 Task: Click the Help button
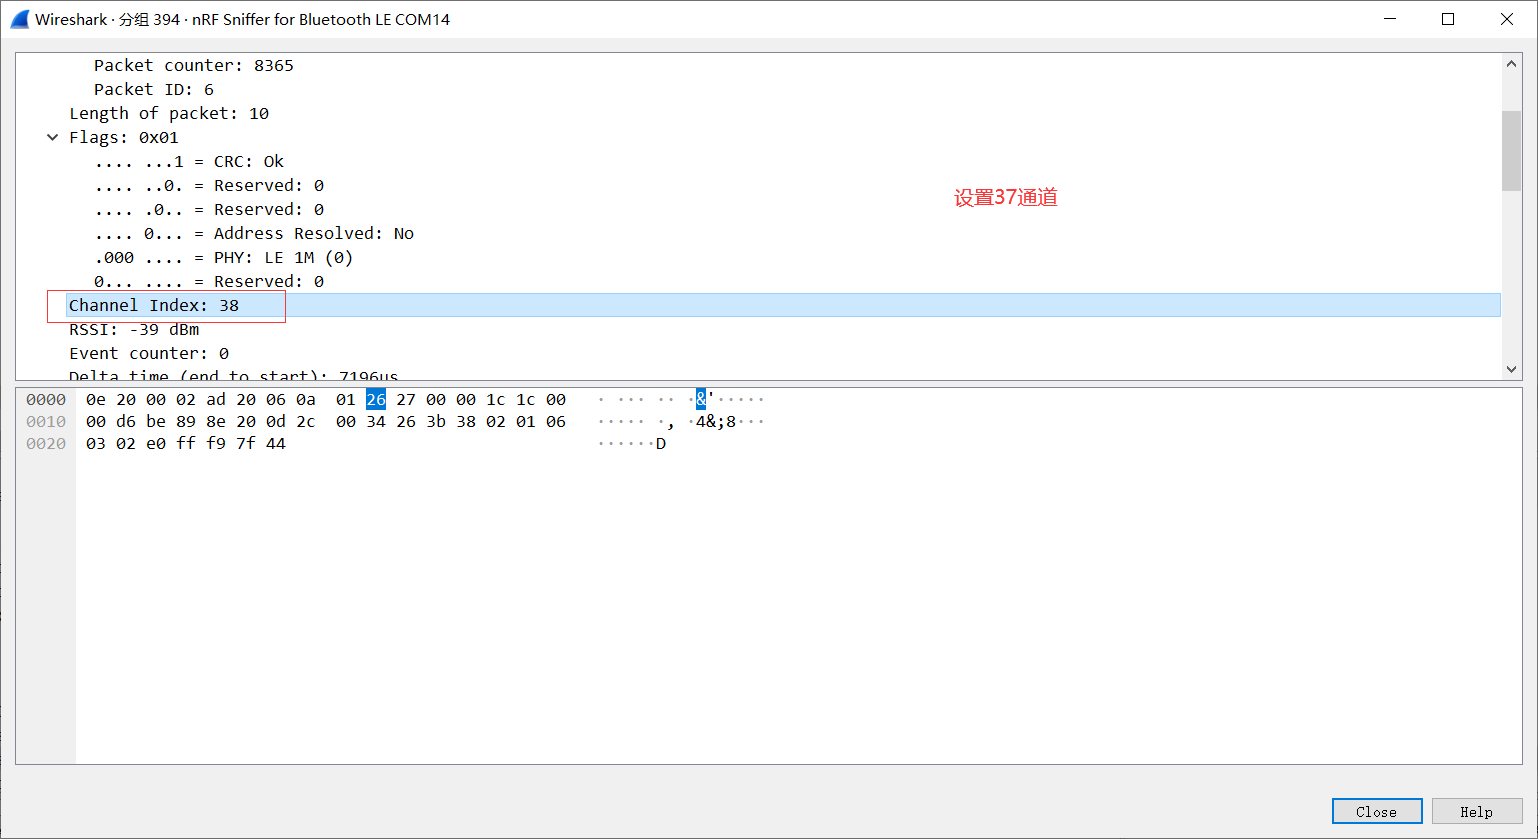click(1476, 811)
